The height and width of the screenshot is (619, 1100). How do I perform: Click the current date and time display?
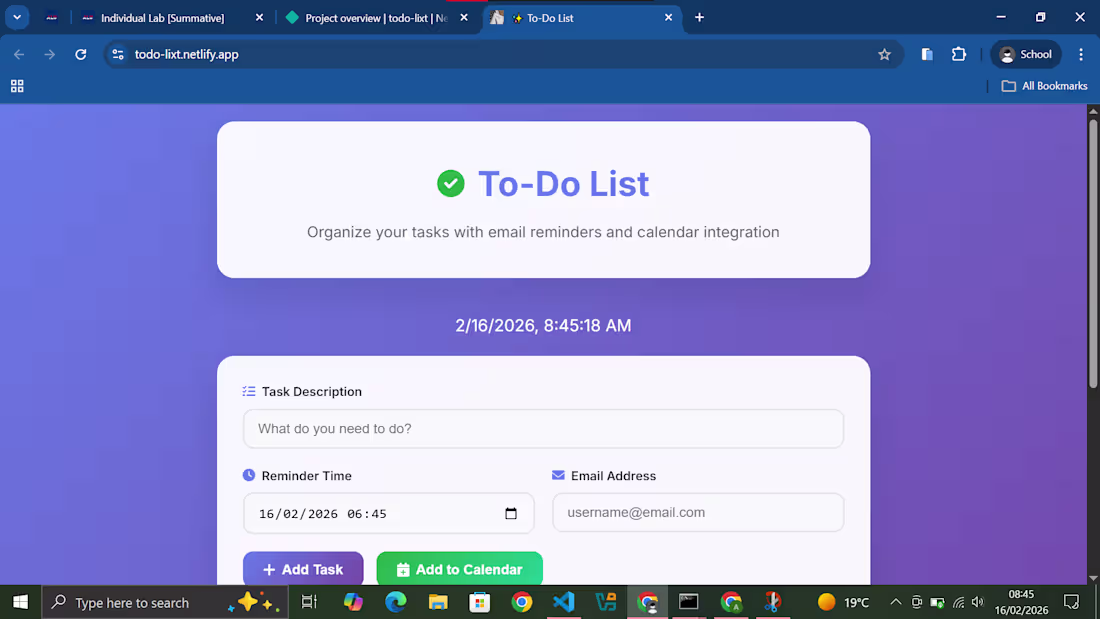[543, 326]
